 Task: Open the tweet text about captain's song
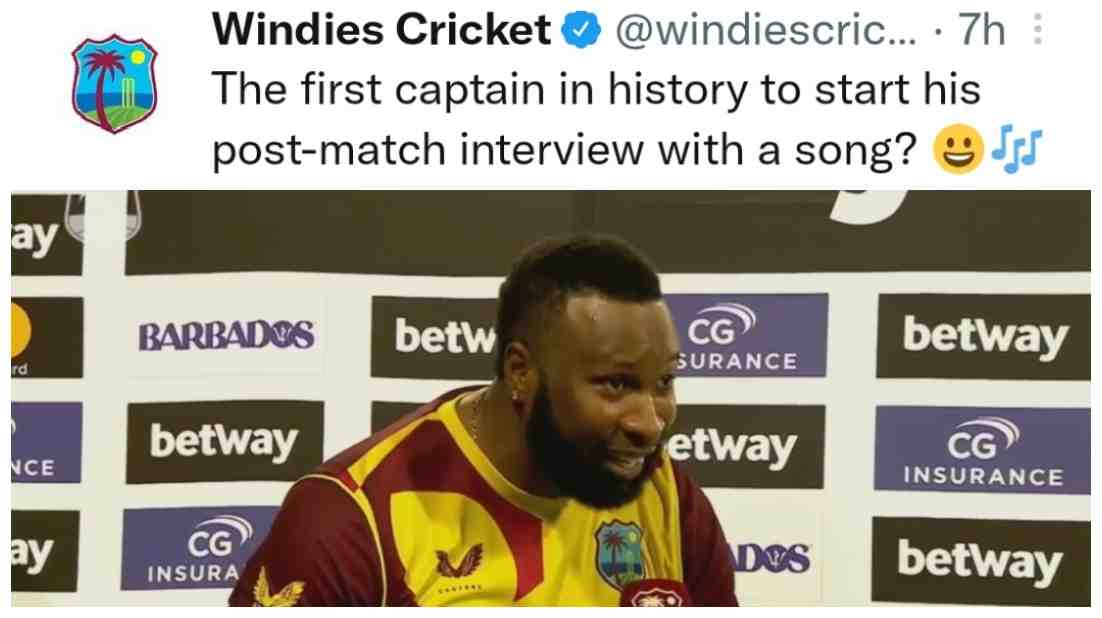coord(596,120)
